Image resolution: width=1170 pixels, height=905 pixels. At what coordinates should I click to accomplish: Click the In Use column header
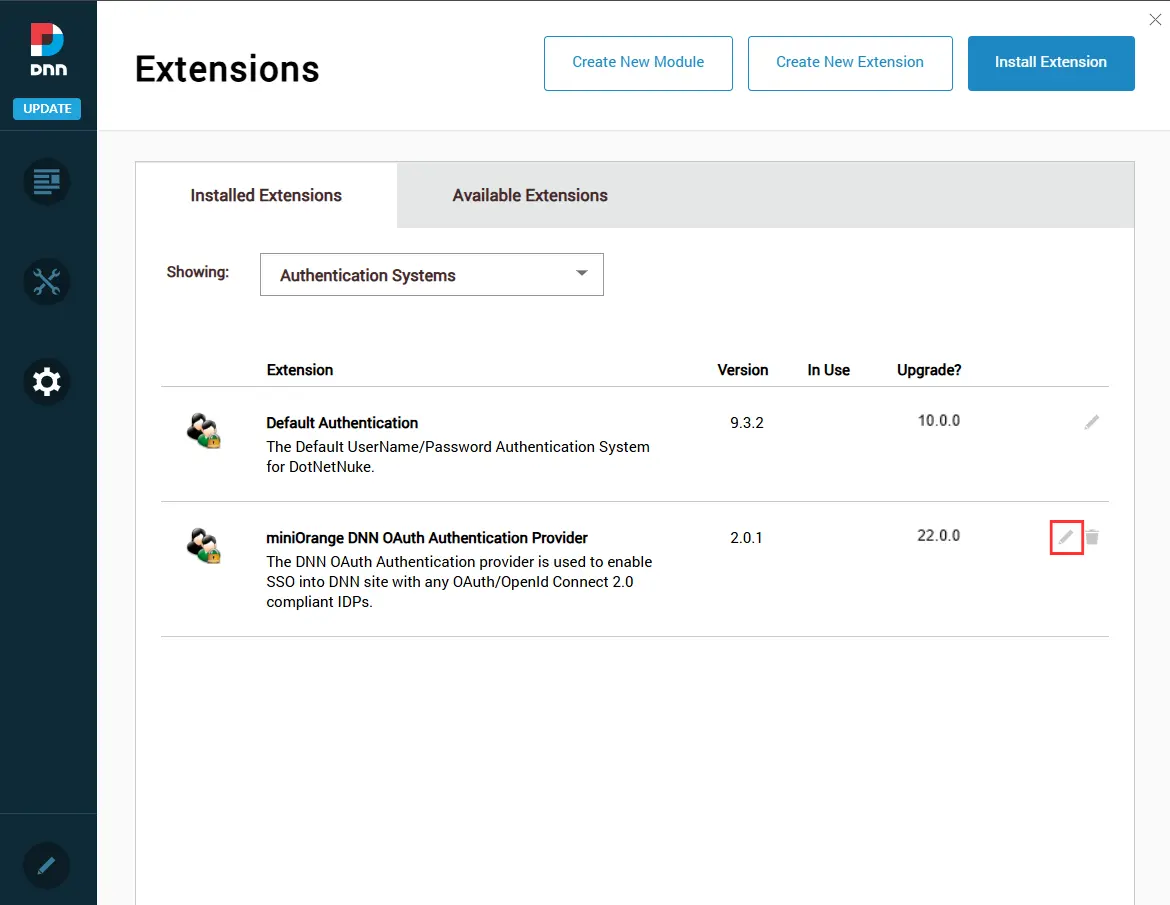tap(828, 370)
